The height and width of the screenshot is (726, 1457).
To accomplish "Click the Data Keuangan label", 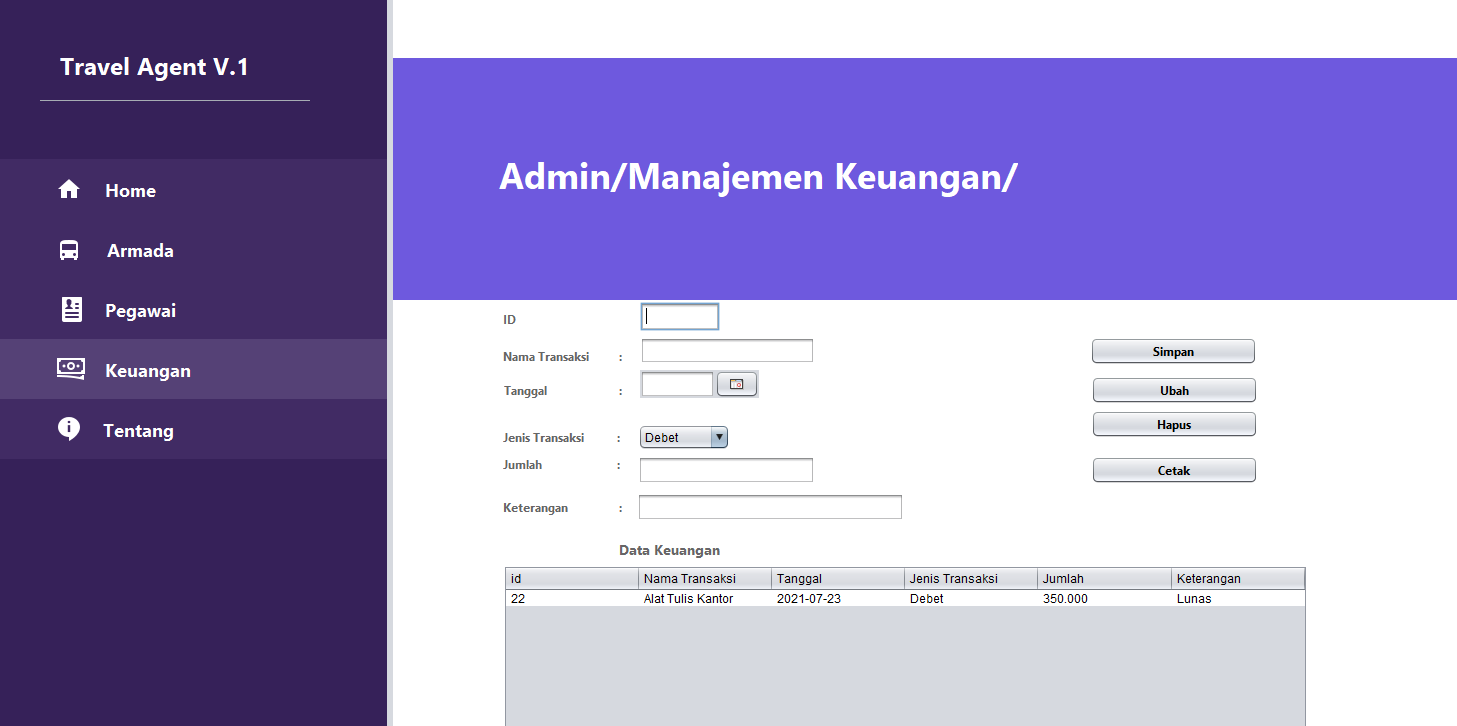I will pos(669,550).
